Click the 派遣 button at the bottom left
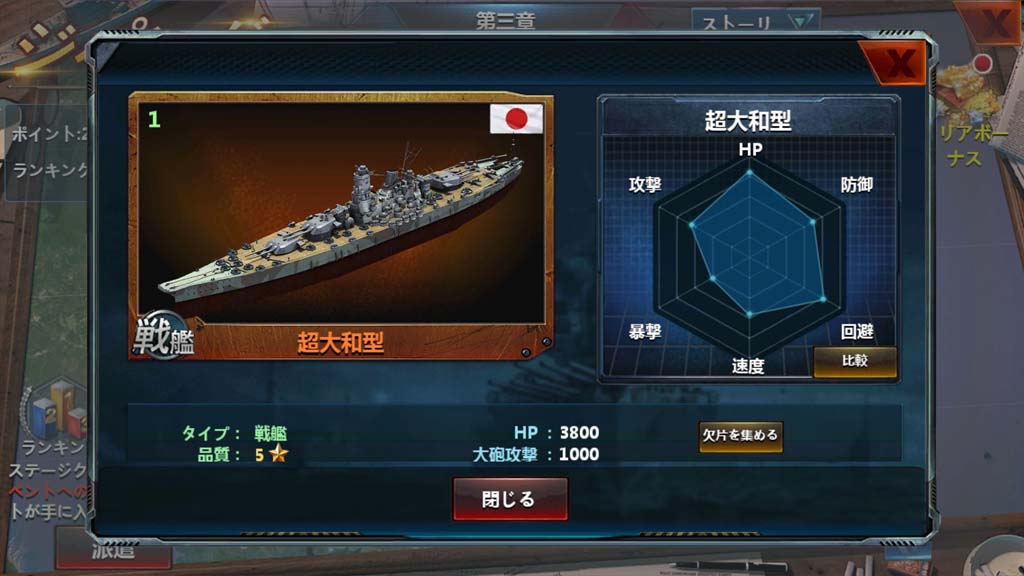1024x576 pixels. click(114, 552)
